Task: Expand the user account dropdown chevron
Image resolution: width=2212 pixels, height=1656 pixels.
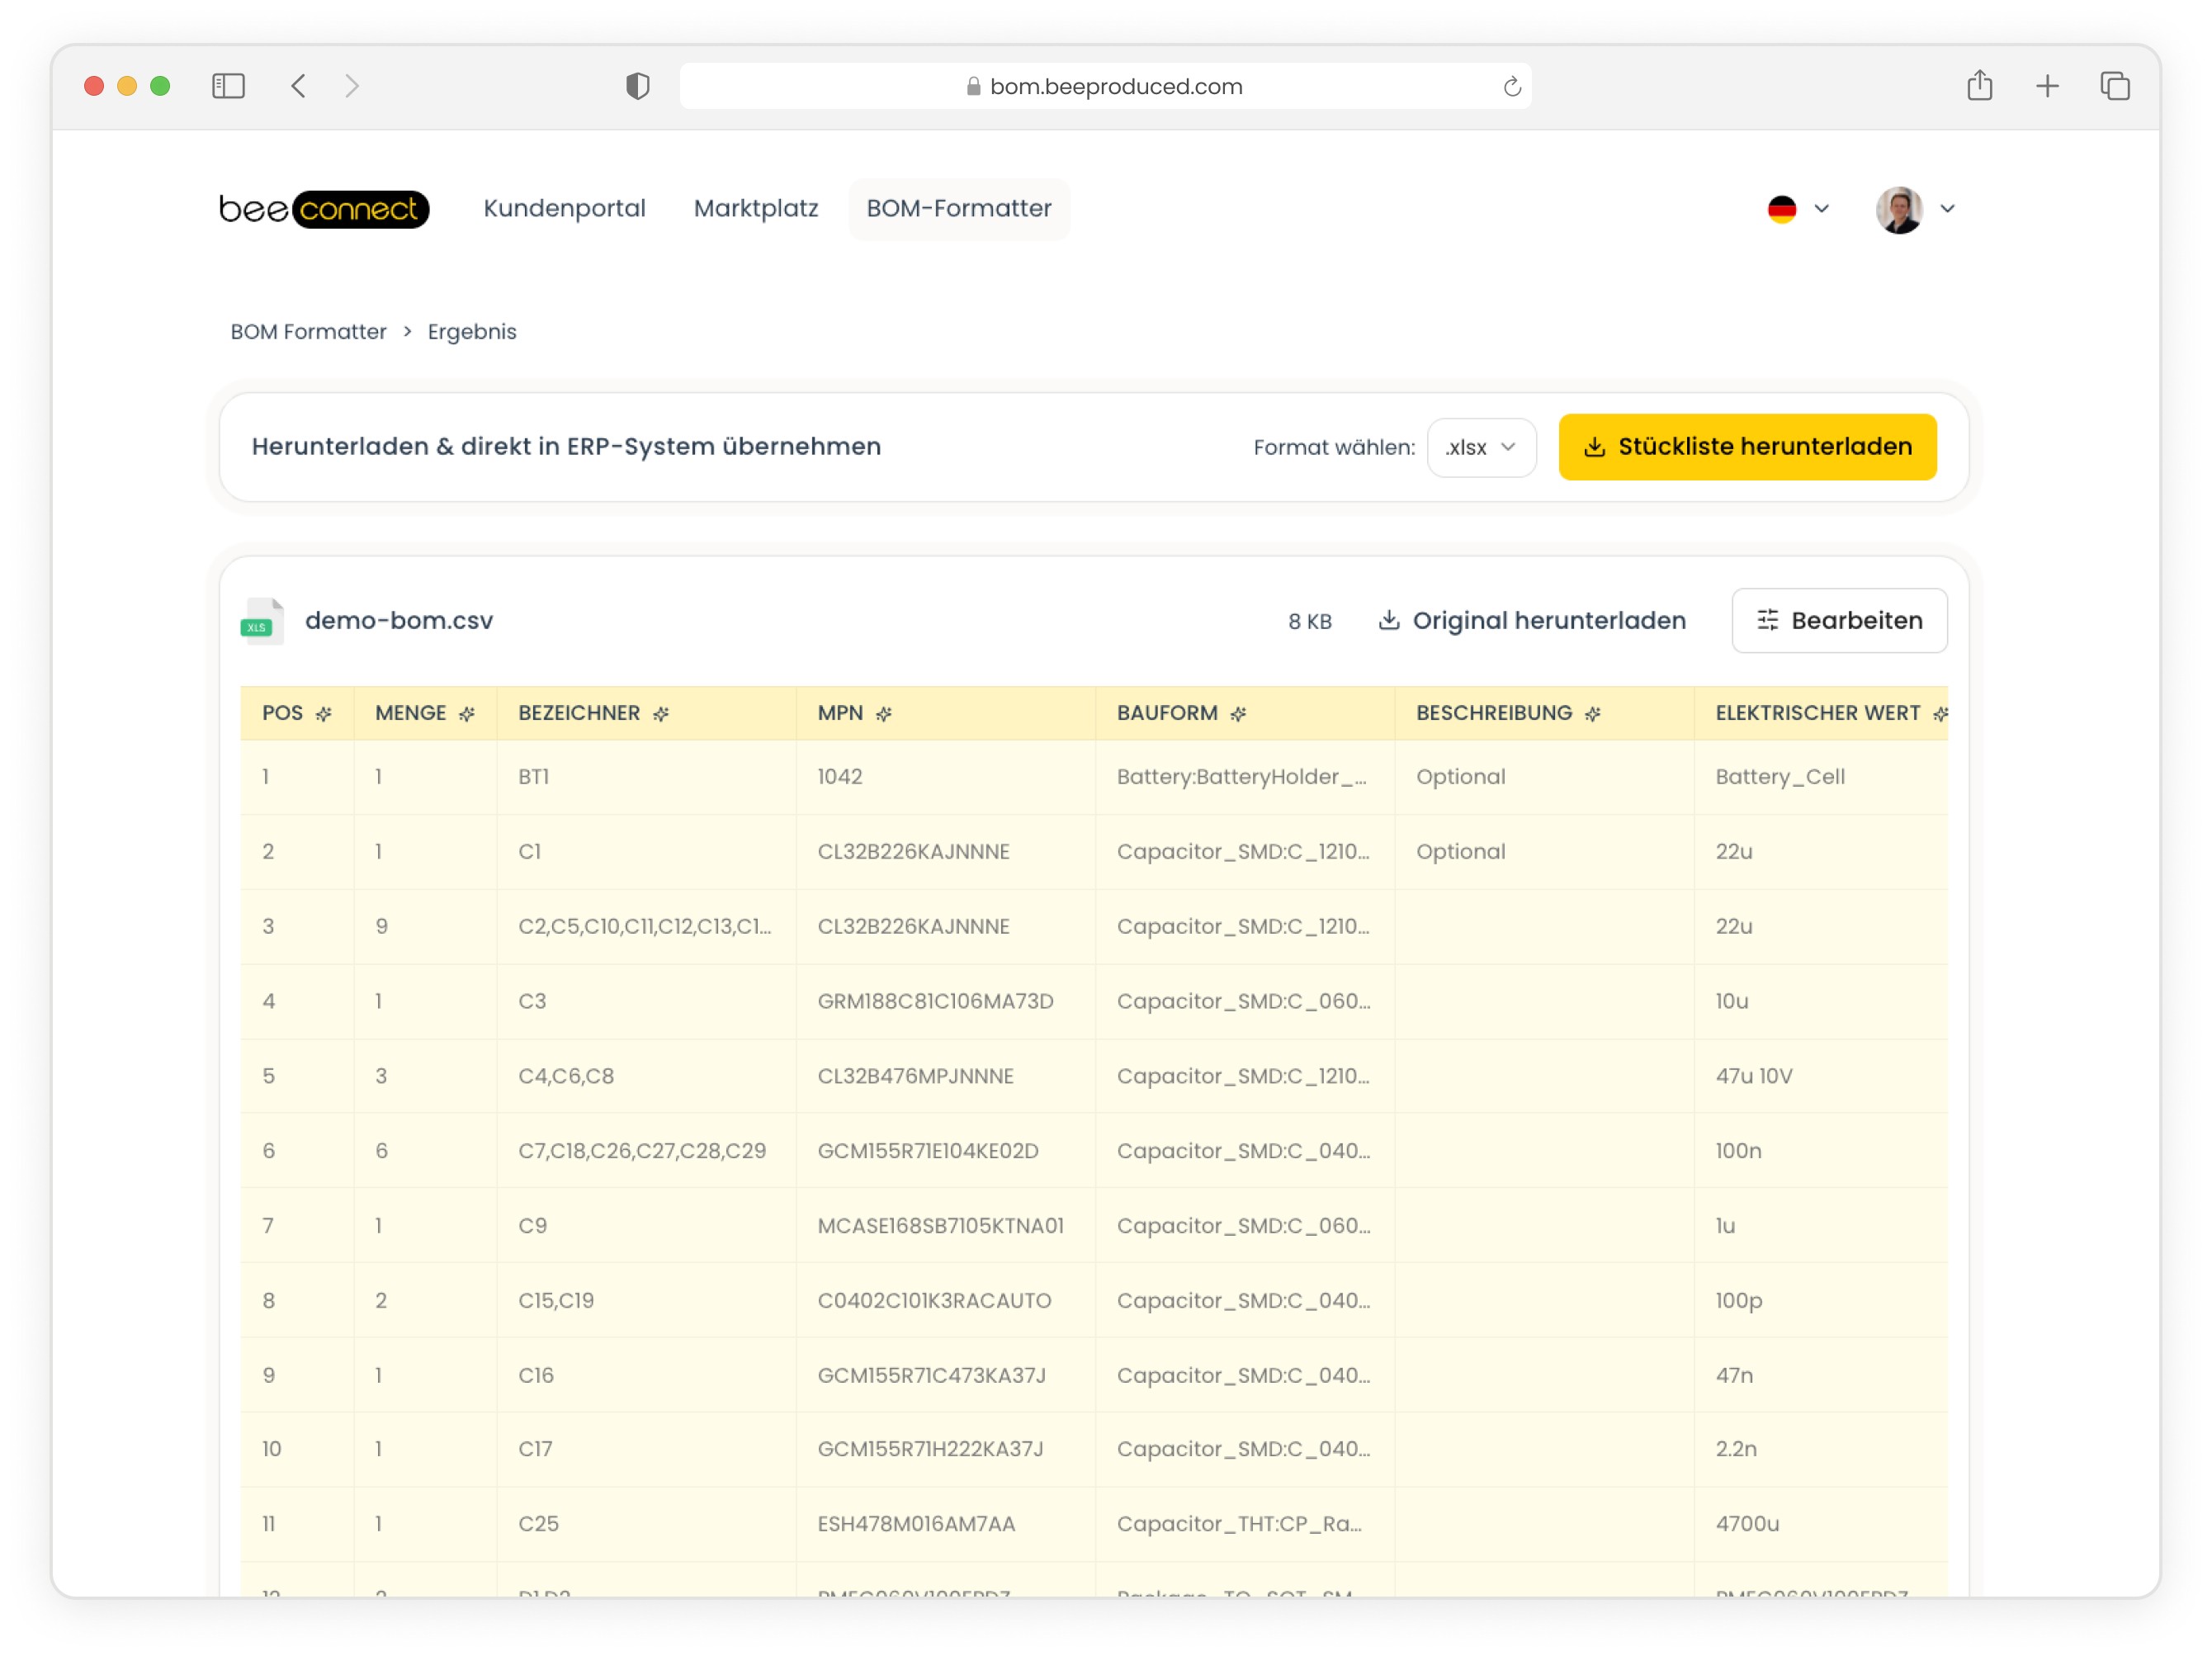Action: pyautogui.click(x=1947, y=209)
